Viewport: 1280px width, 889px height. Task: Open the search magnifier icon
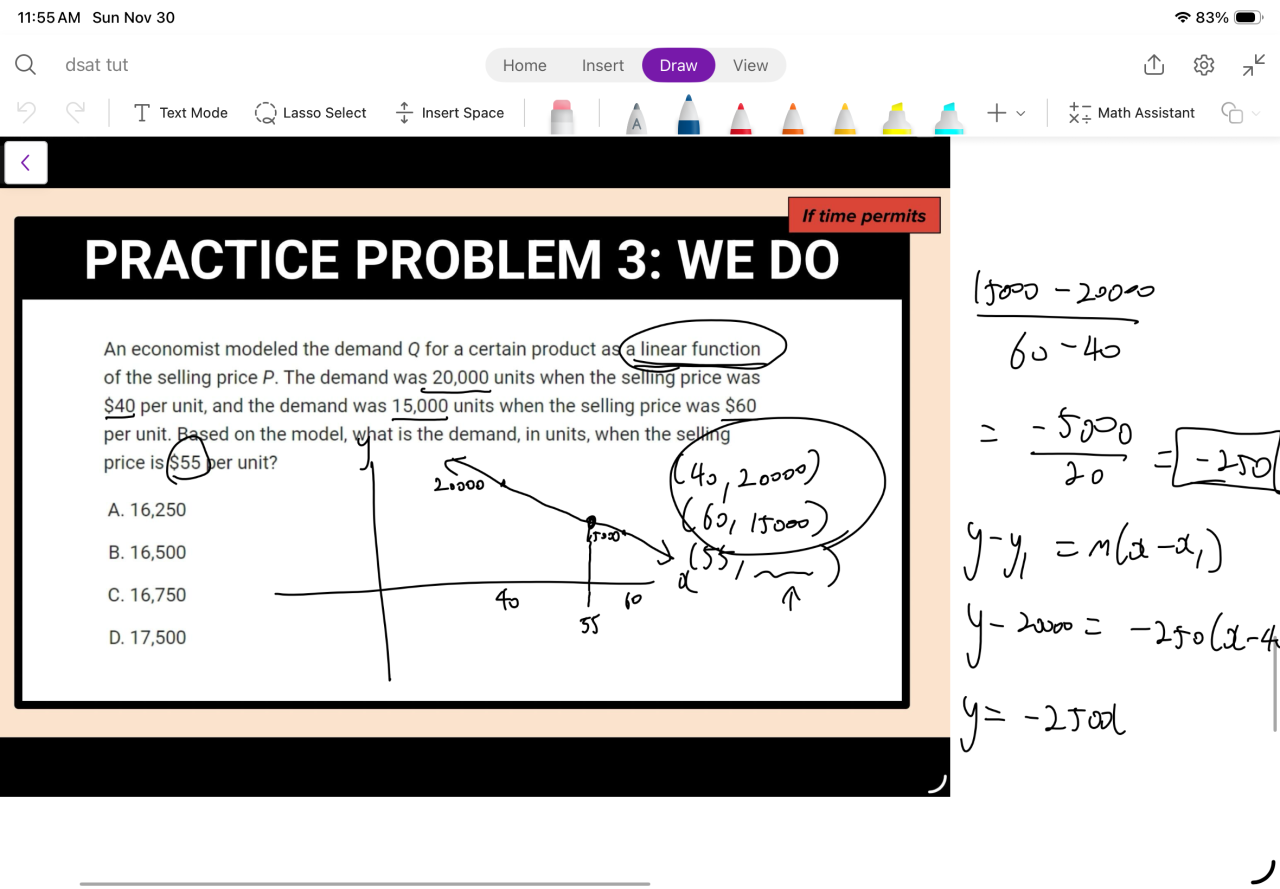click(25, 65)
